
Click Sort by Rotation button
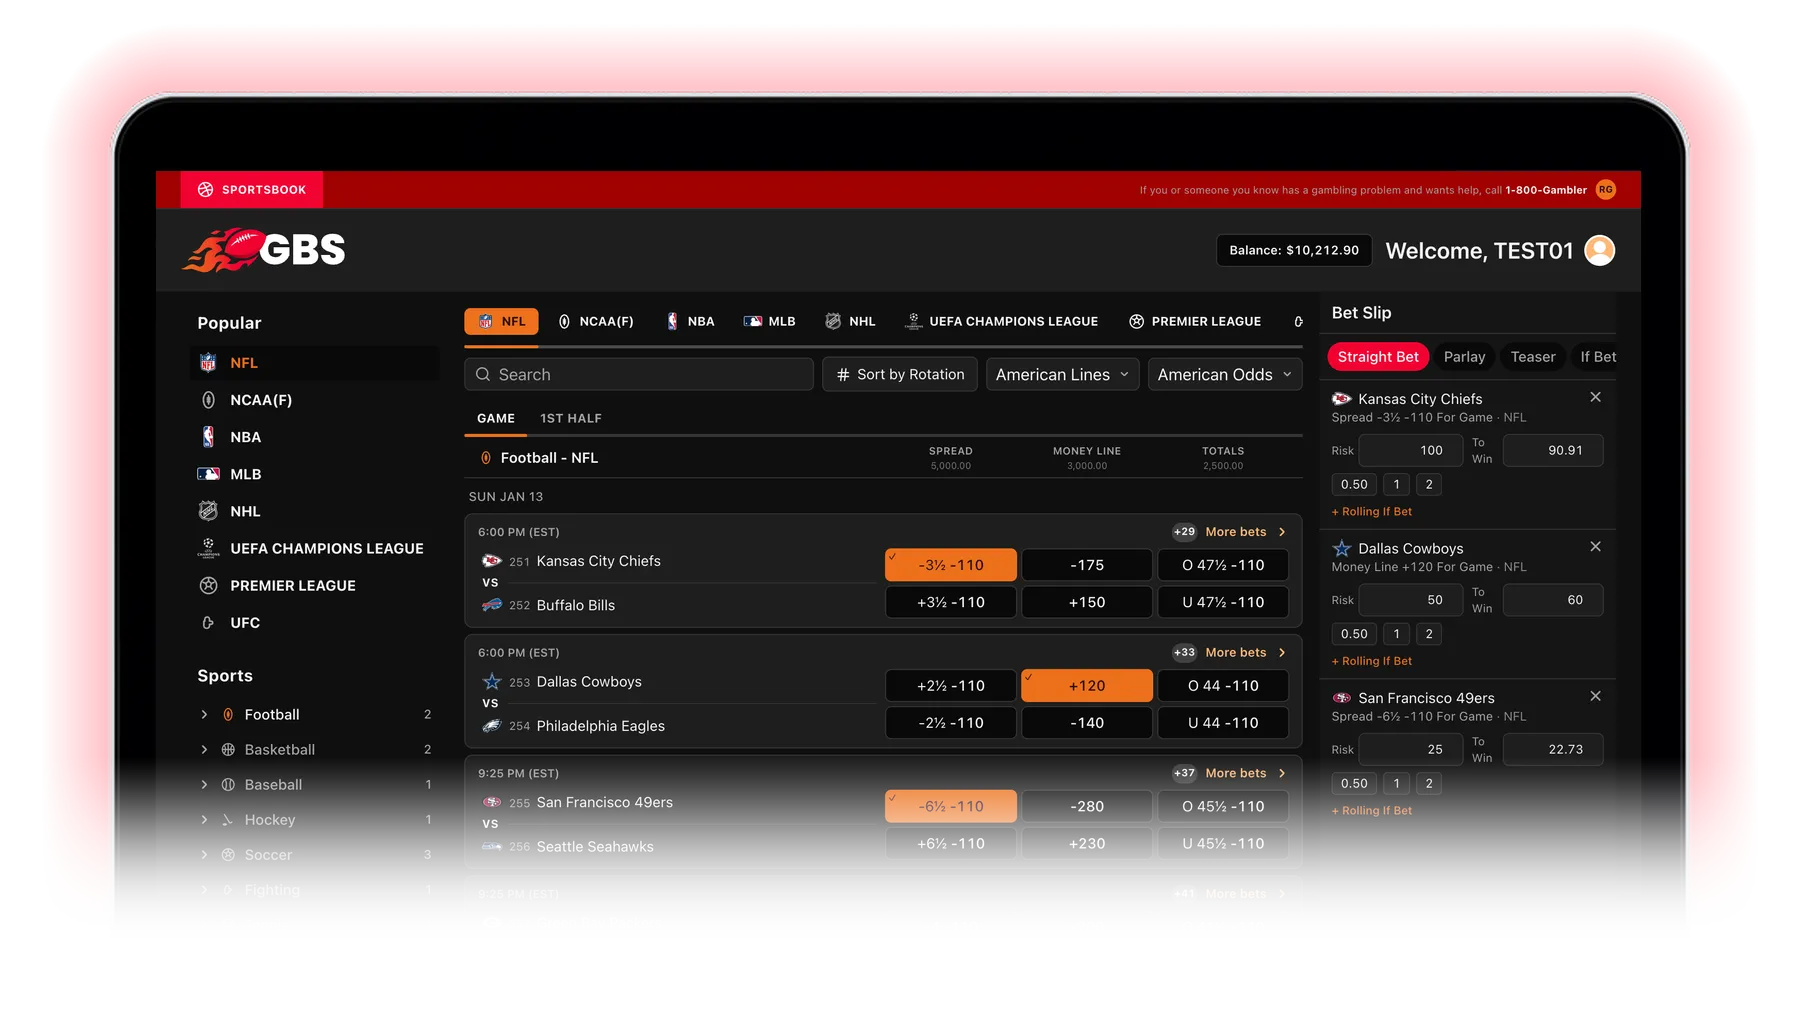[900, 374]
